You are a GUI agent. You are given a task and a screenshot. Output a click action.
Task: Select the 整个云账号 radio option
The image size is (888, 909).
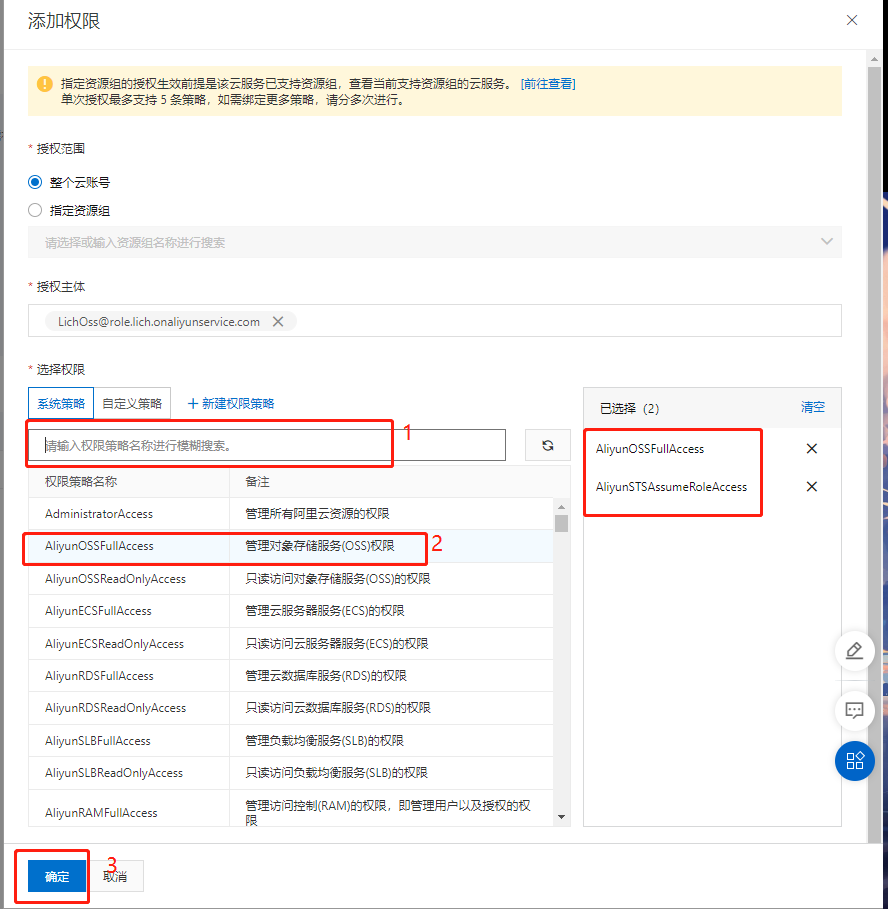point(35,182)
